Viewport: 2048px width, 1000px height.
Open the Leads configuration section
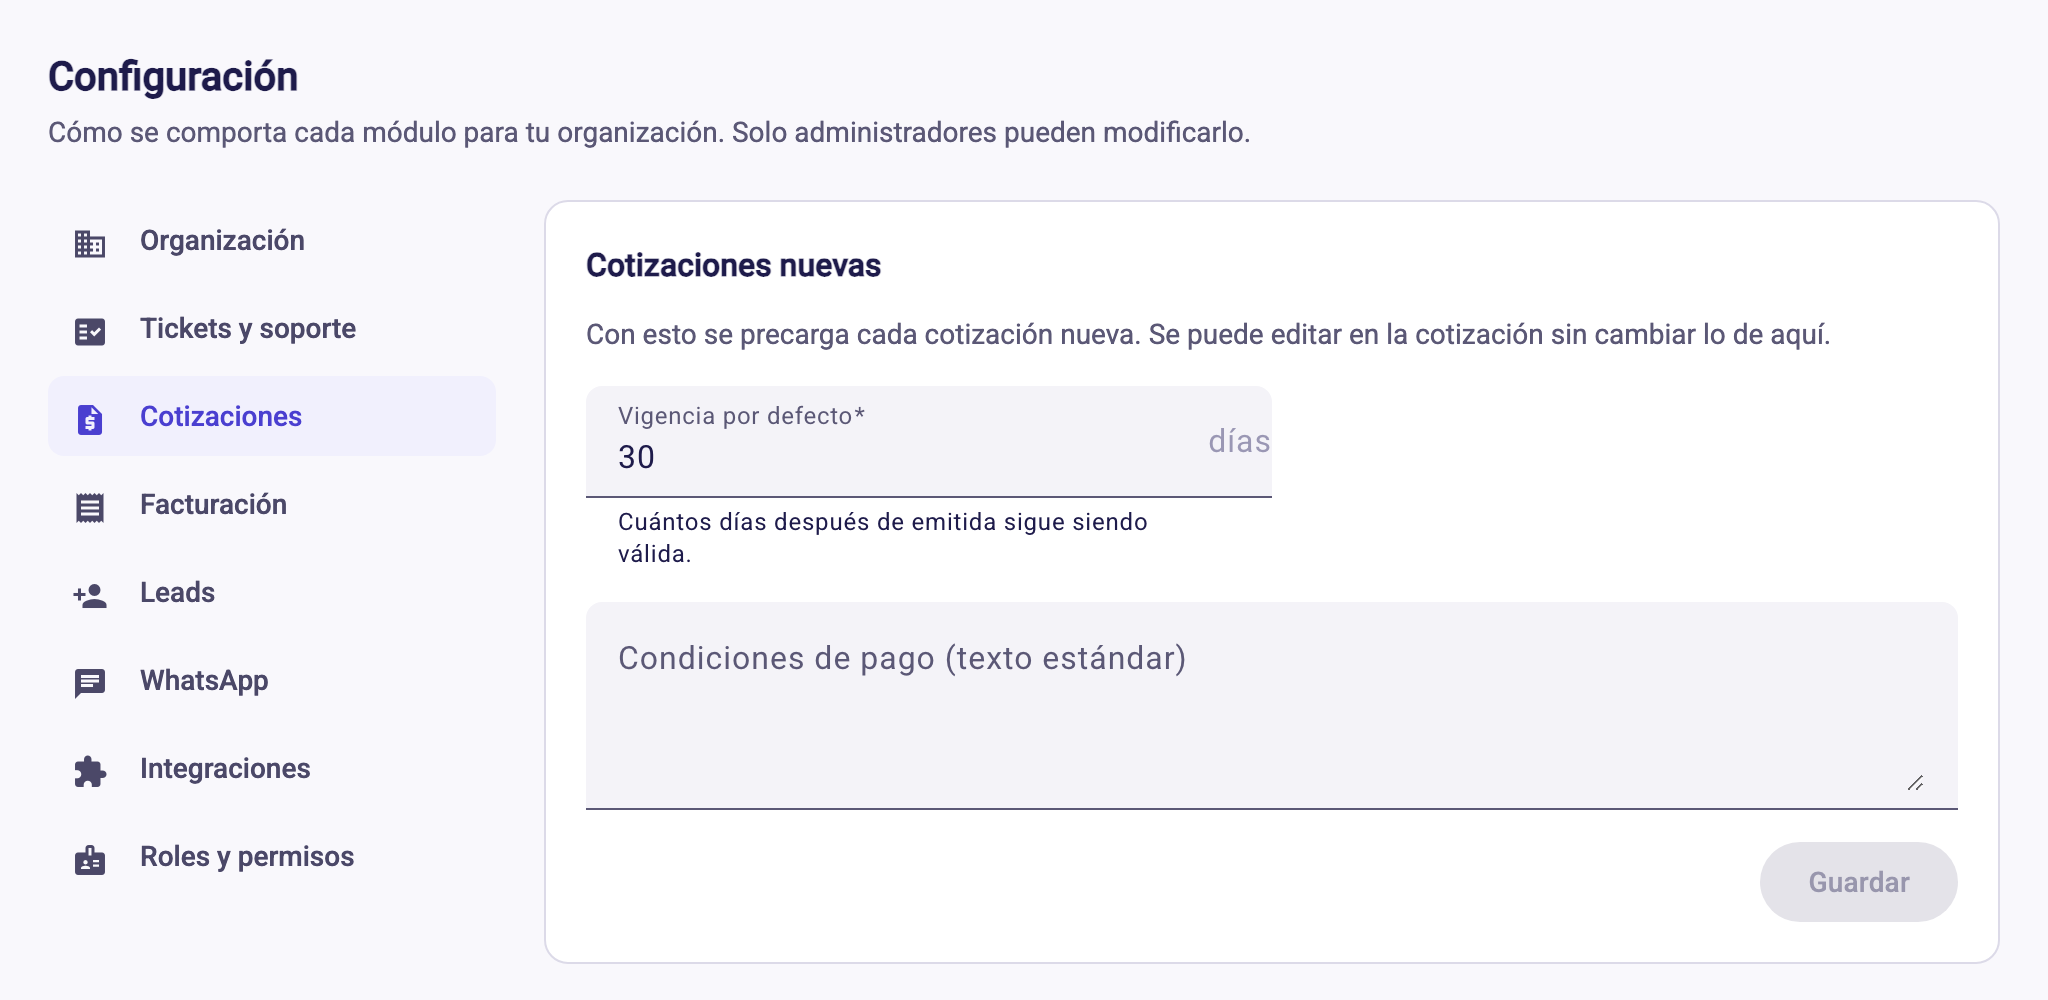point(272,592)
